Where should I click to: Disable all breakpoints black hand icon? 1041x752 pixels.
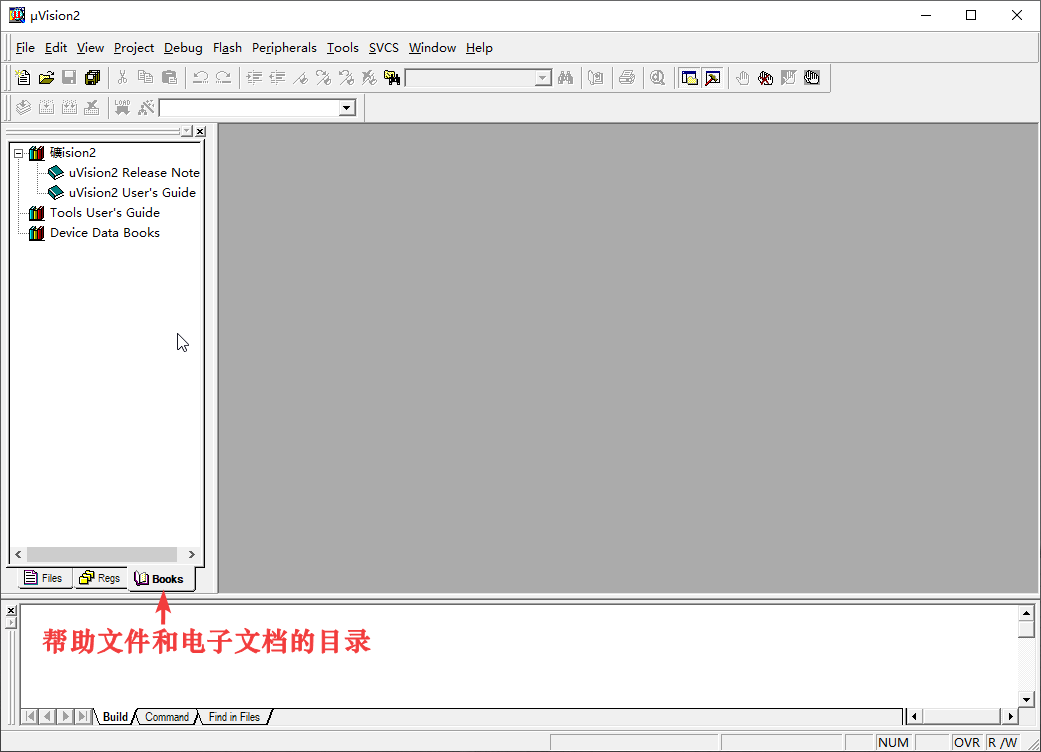811,78
